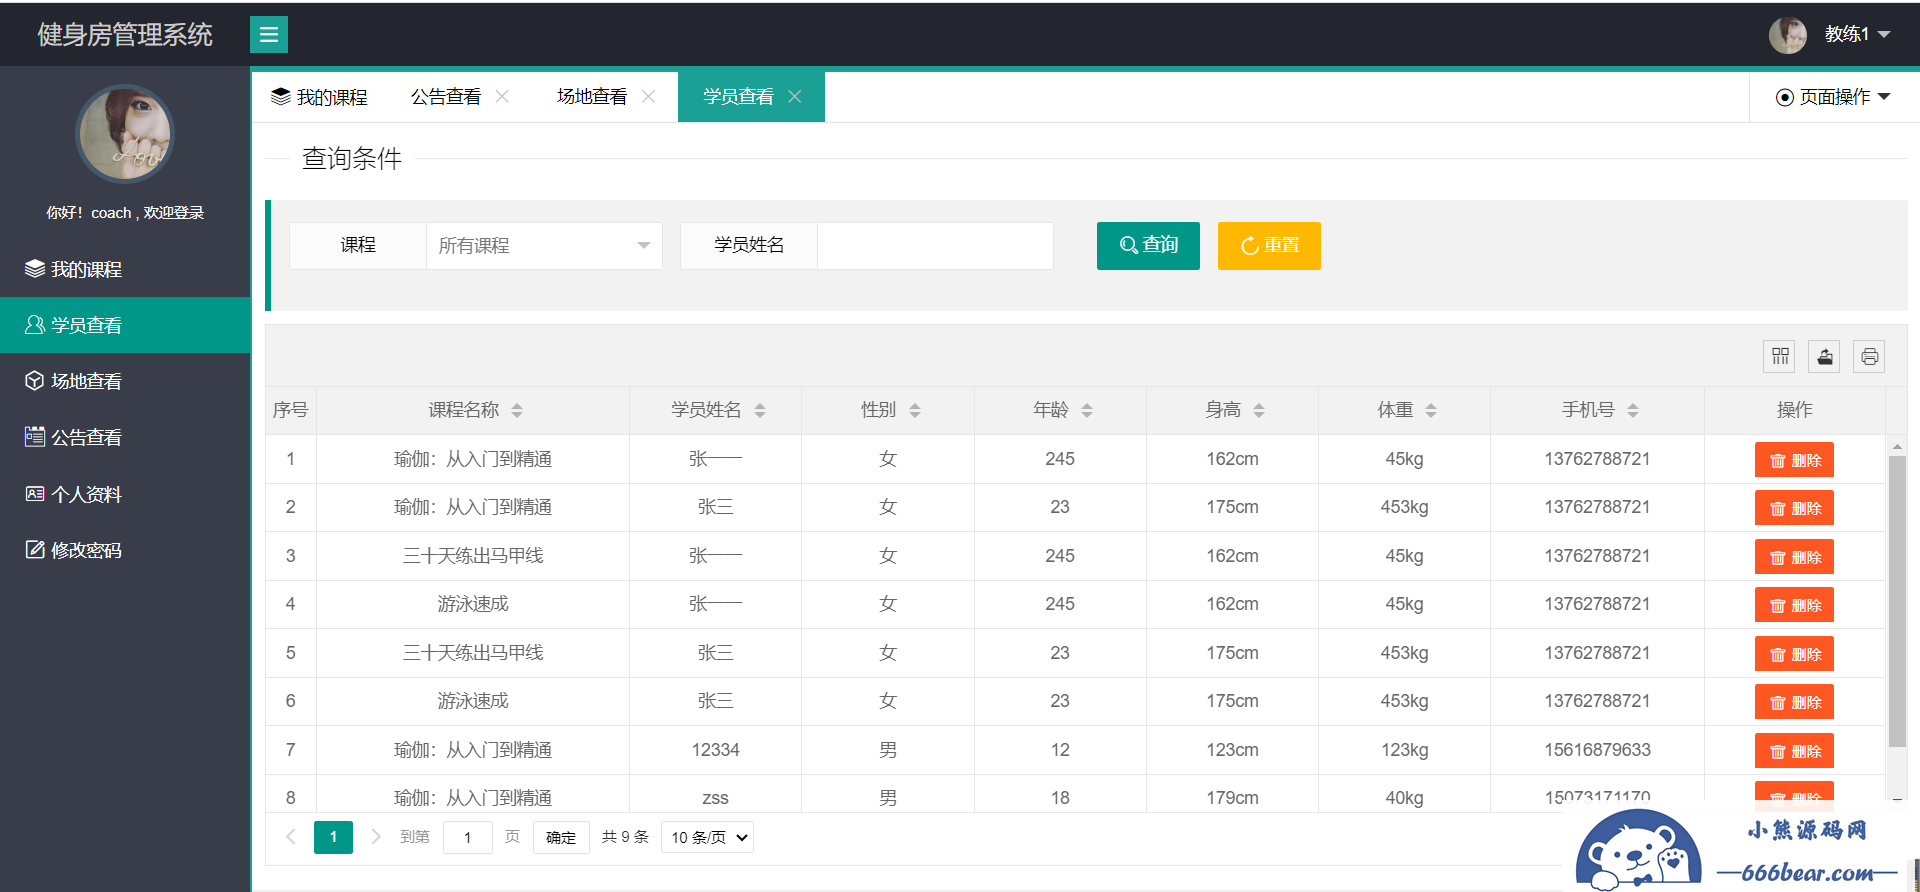Sort by 性别 column arrows
This screenshot has width=1920, height=892.
pos(915,410)
